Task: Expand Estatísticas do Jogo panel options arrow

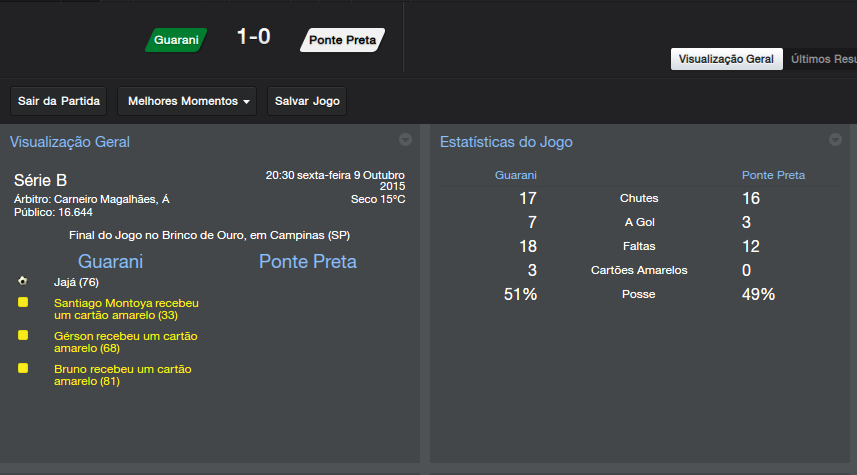Action: click(x=835, y=140)
